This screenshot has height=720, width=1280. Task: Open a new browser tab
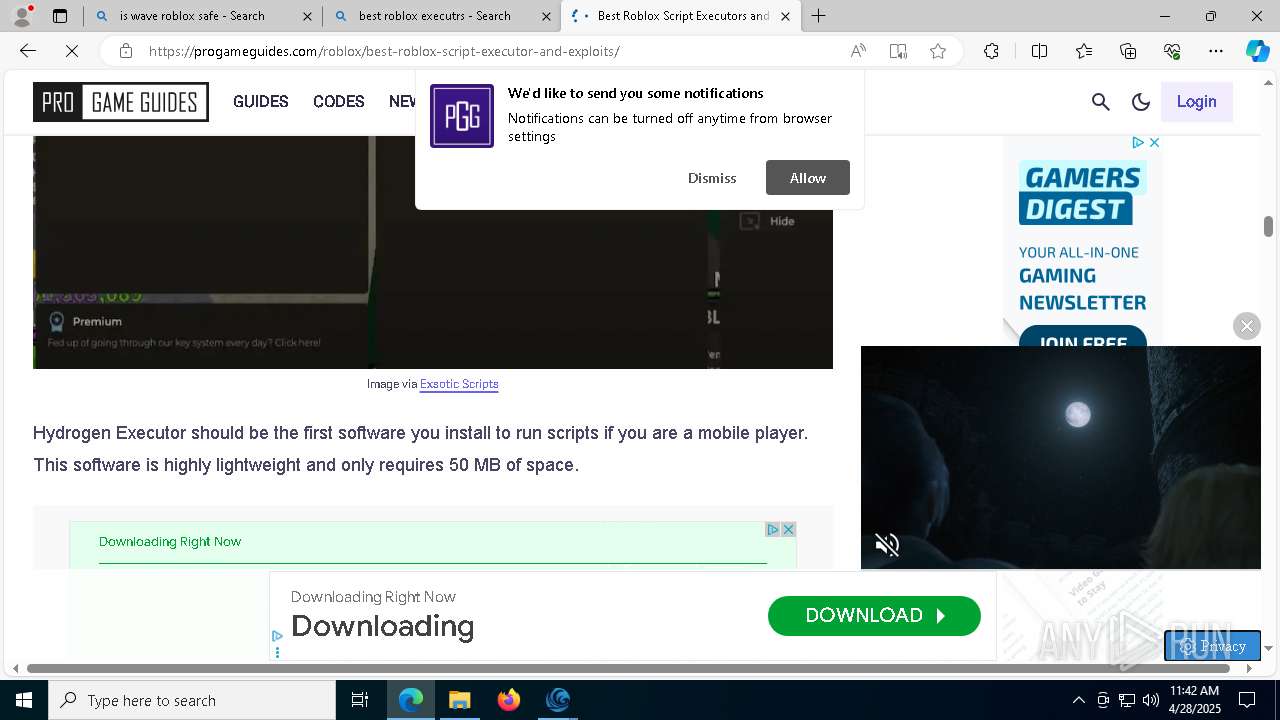click(818, 16)
